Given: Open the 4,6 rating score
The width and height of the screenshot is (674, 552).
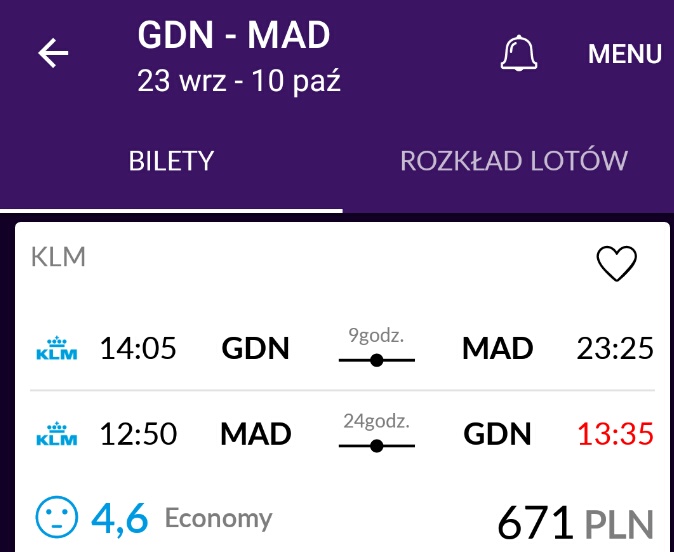Looking at the screenshot, I should pos(120,519).
